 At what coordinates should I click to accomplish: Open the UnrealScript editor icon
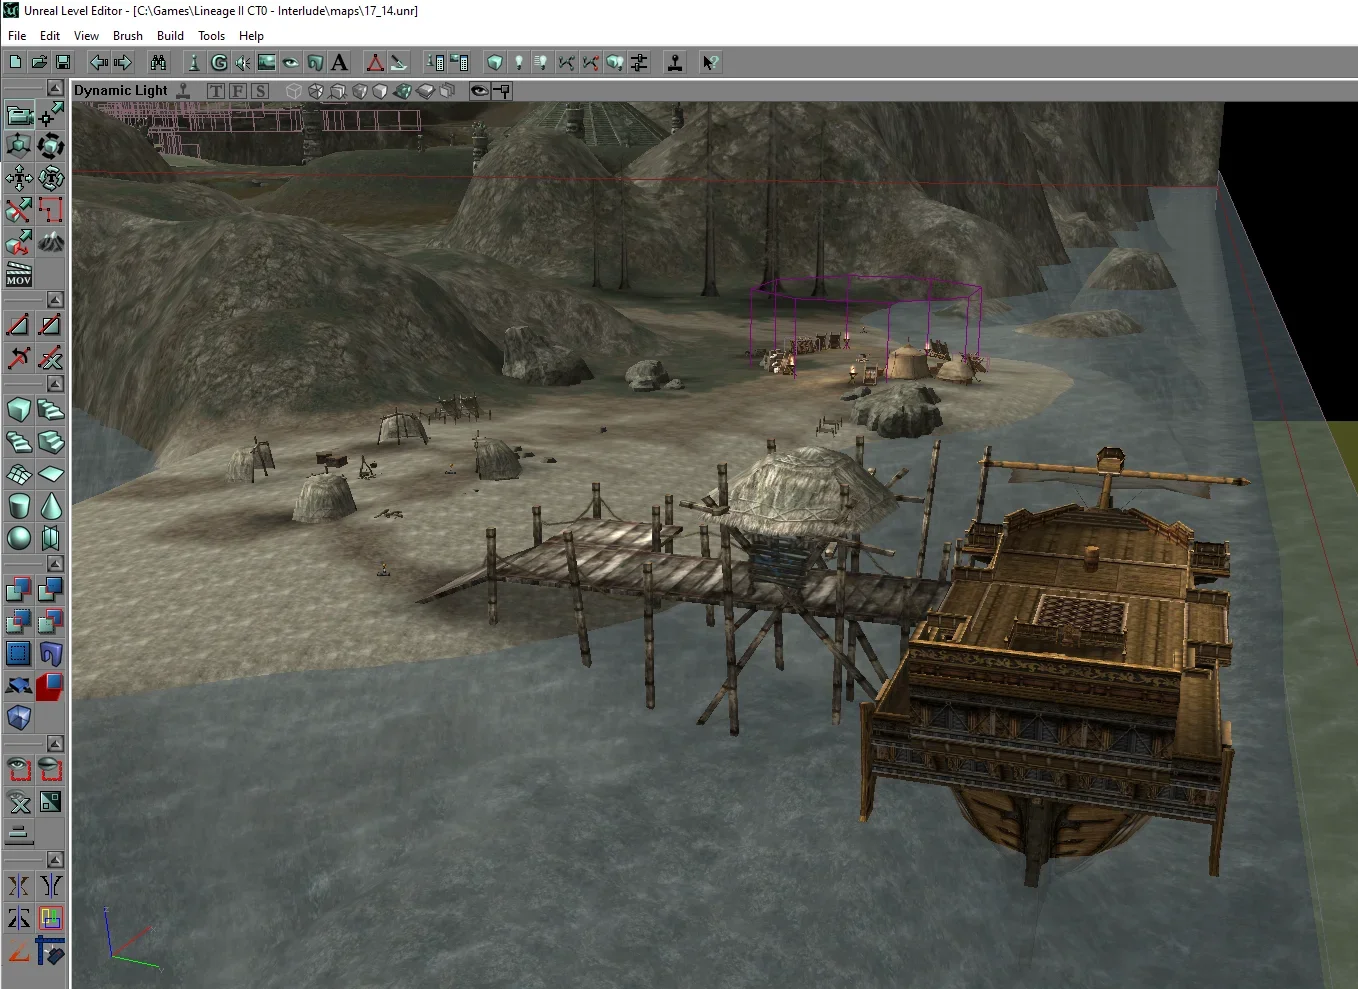pos(399,62)
